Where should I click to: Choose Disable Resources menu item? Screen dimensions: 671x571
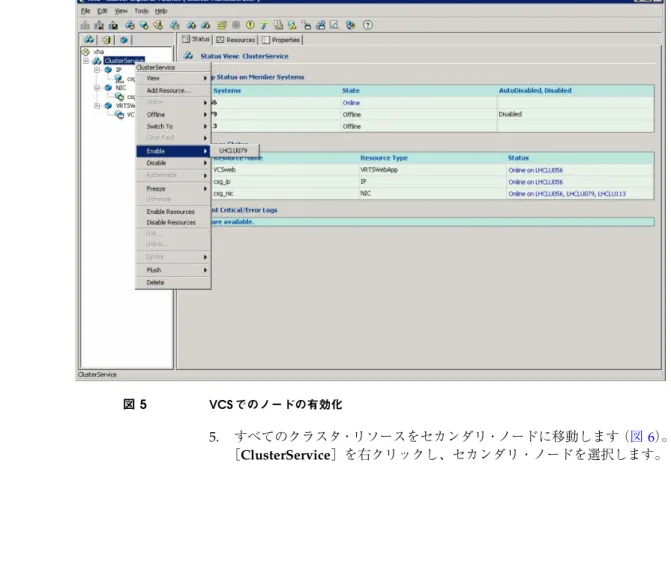[x=173, y=223]
